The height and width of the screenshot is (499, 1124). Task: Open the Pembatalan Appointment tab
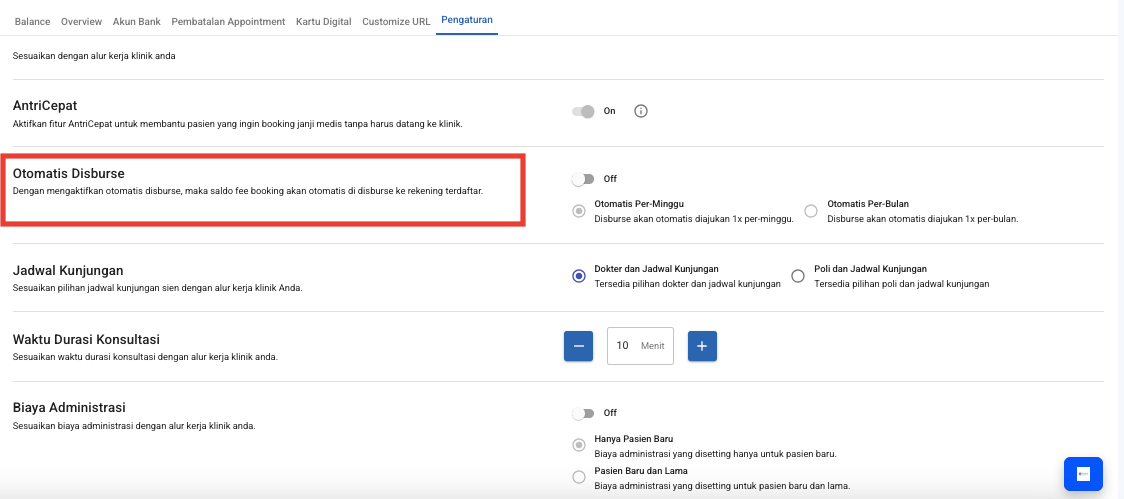[228, 21]
